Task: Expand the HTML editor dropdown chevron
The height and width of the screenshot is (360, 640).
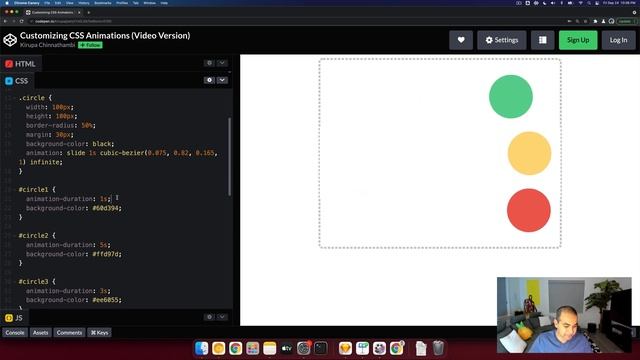Action: pyautogui.click(x=222, y=63)
